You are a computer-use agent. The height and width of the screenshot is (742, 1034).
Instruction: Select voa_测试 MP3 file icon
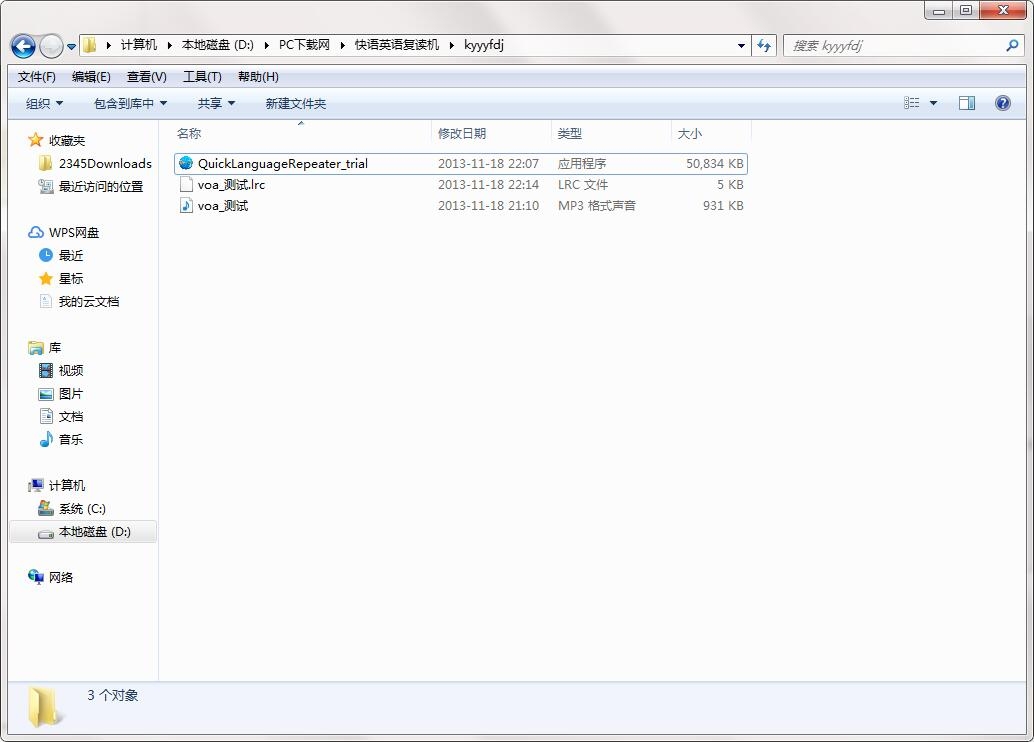[186, 206]
